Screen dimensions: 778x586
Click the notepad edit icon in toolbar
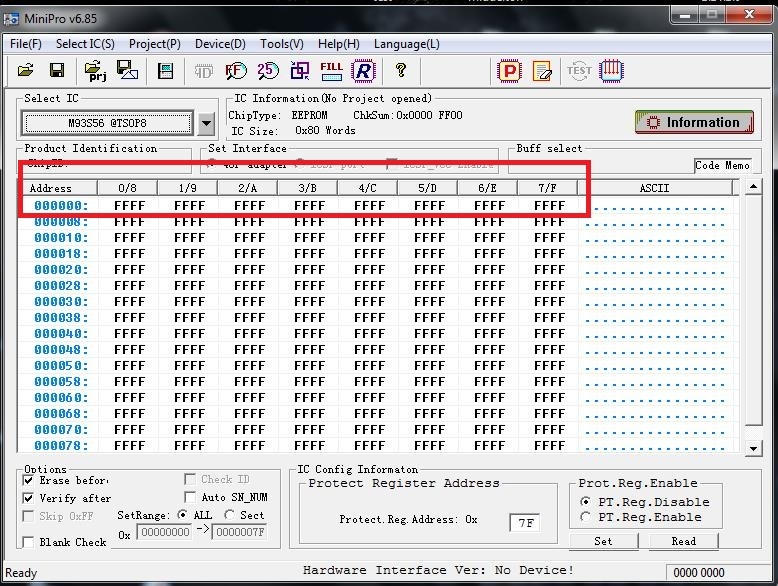(542, 71)
